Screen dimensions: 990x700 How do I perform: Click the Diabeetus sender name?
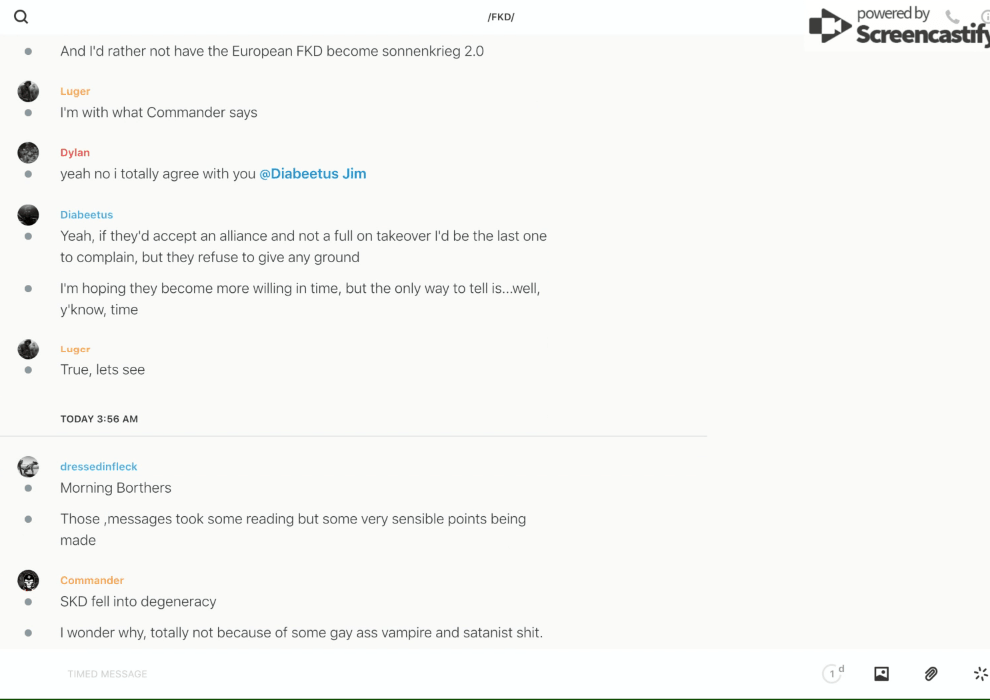click(x=87, y=215)
